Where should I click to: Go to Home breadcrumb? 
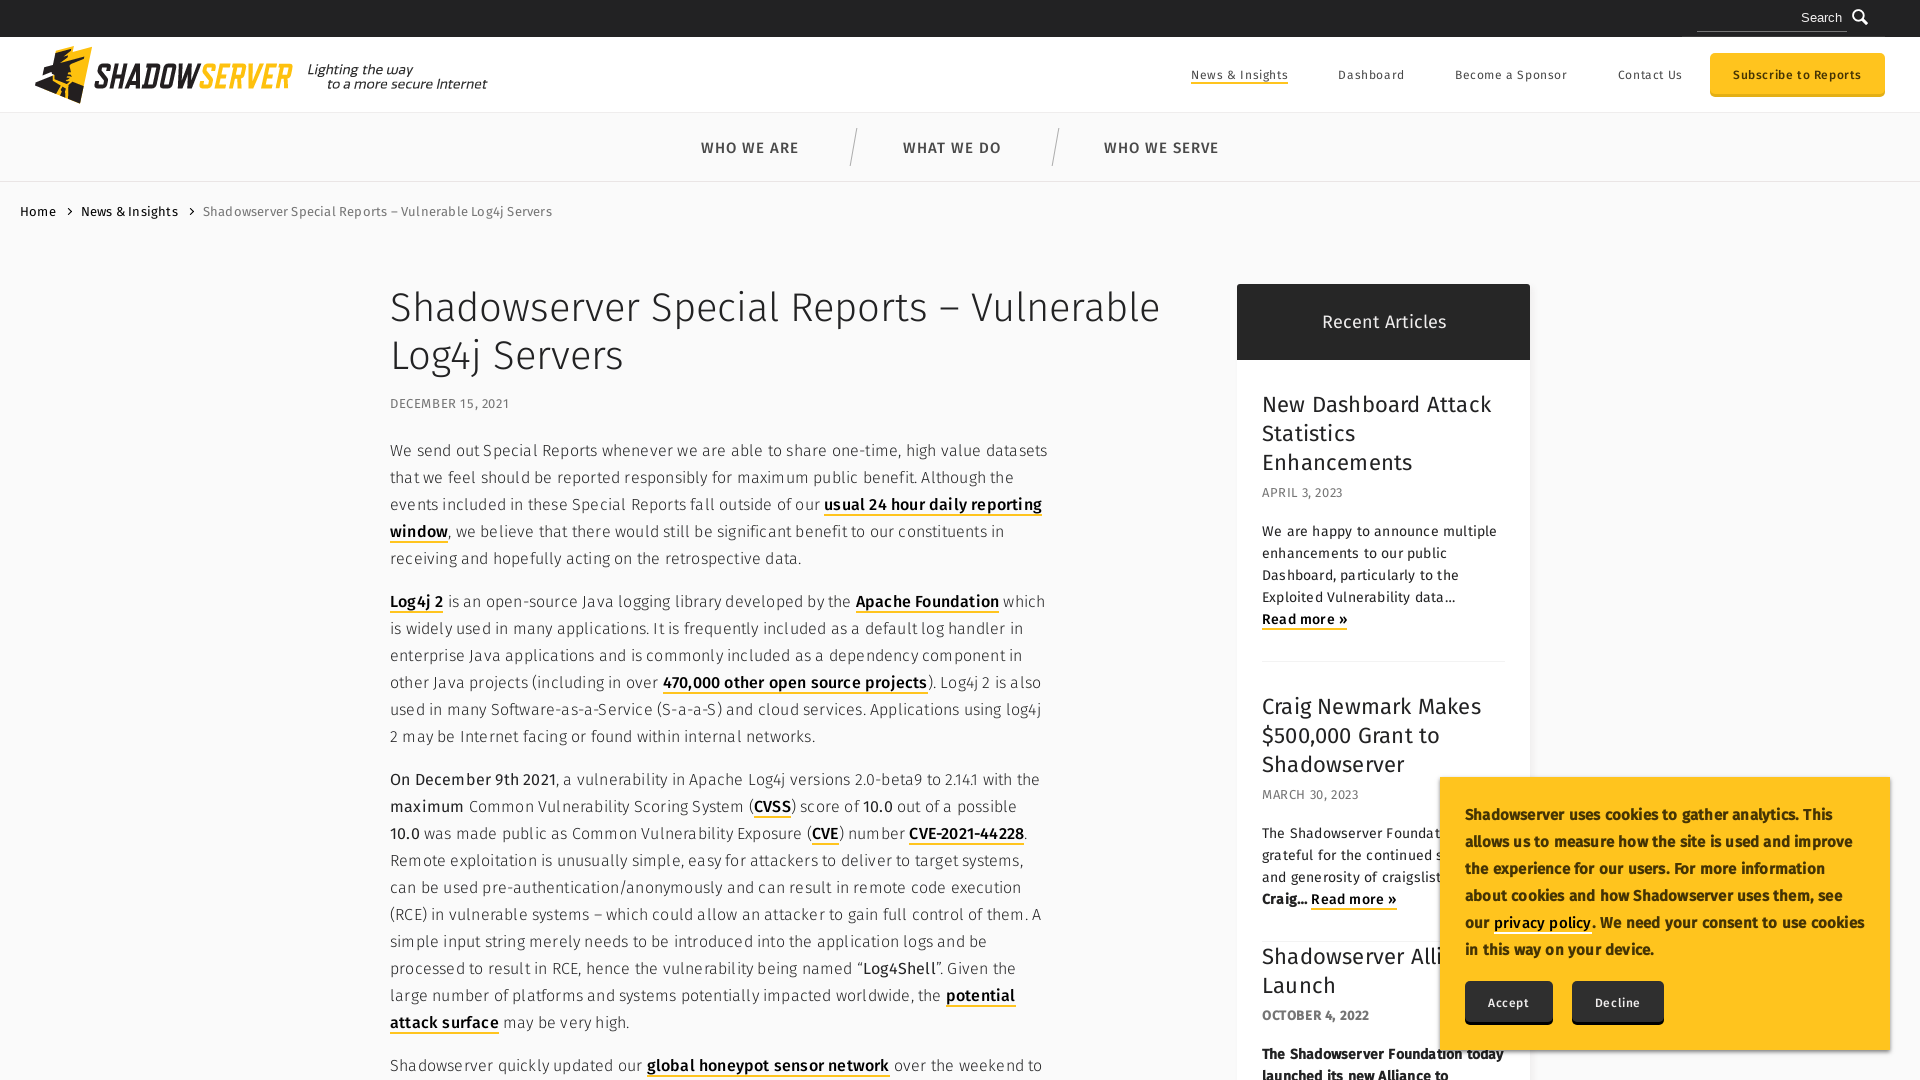(x=38, y=212)
